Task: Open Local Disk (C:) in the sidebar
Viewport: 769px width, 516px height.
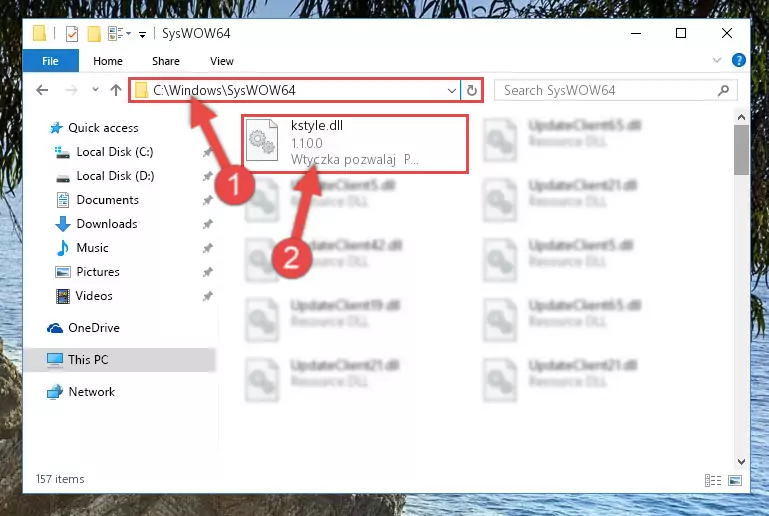Action: point(103,152)
